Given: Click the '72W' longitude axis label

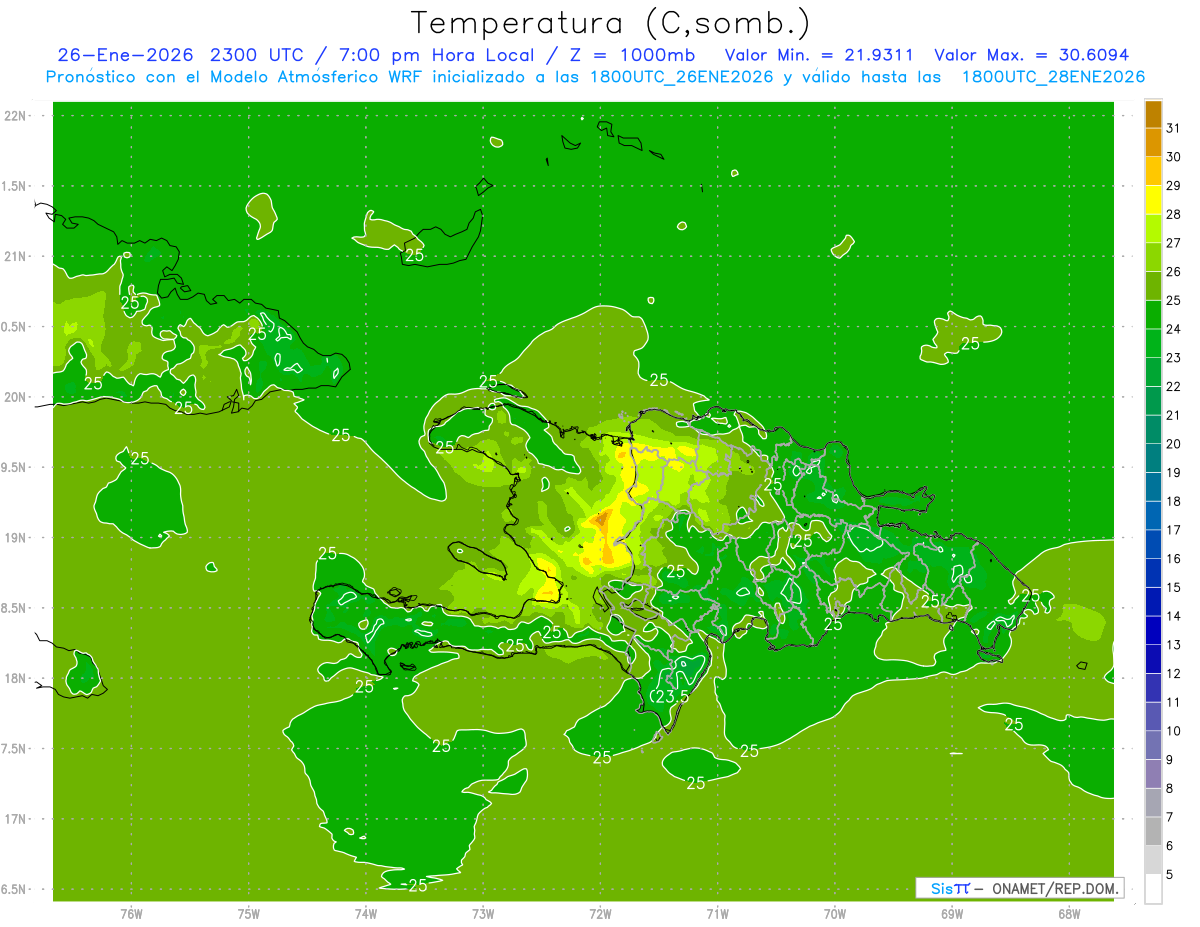Looking at the screenshot, I should [x=600, y=914].
